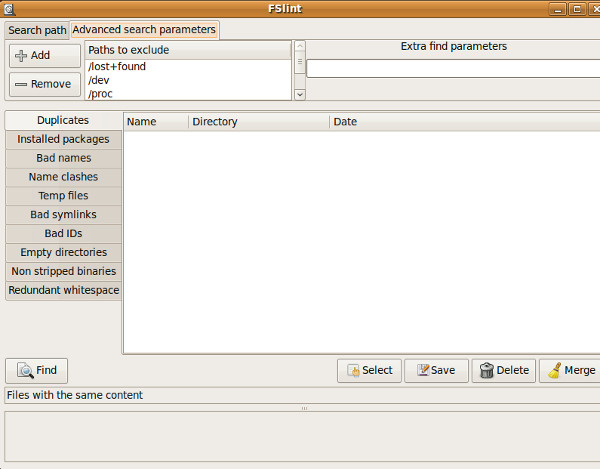Viewport: 600px width, 469px height.
Task: Select the Empty directories category
Action: pos(63,252)
